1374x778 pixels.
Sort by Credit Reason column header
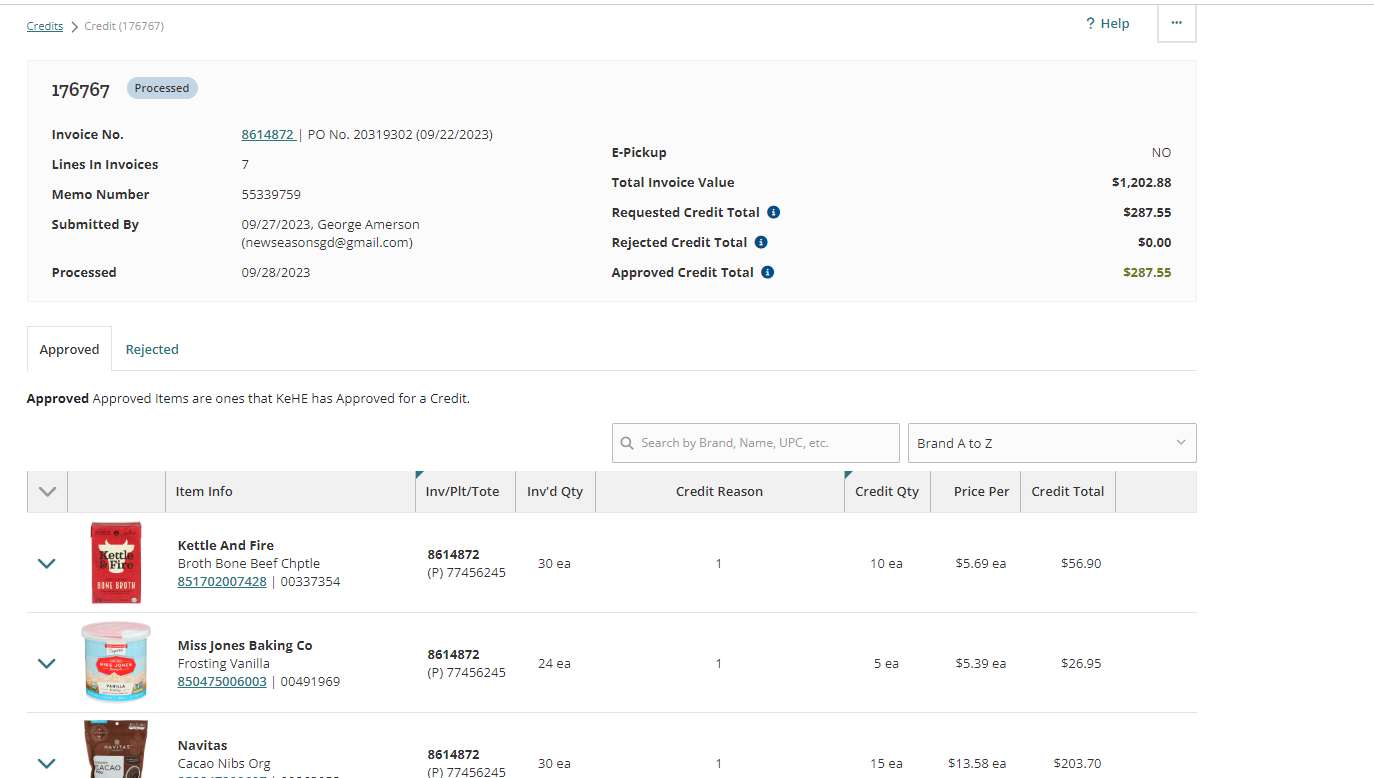coord(719,491)
